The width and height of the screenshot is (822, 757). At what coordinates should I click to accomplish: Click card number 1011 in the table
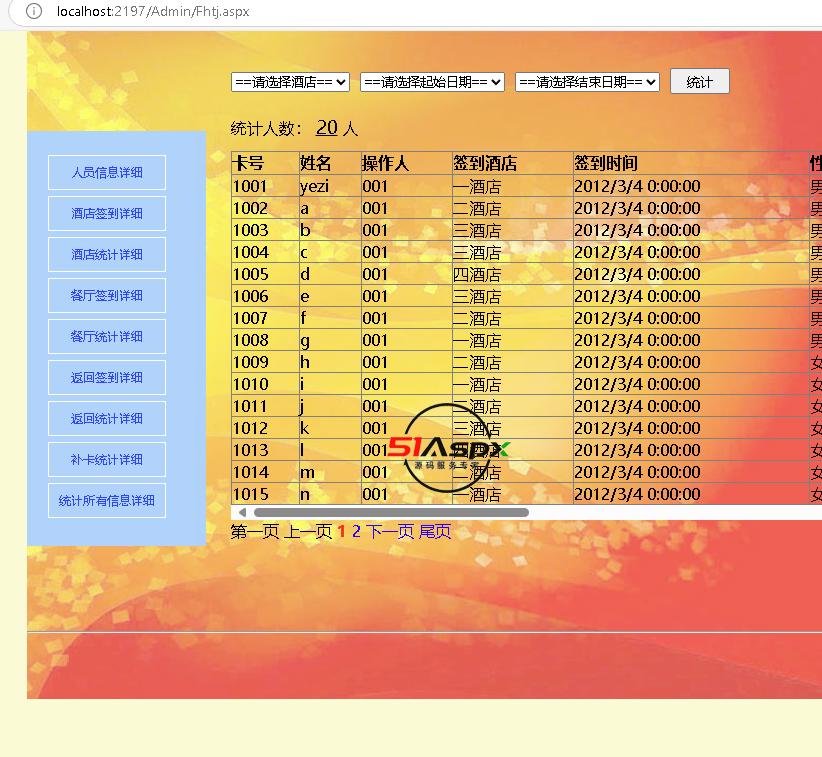coord(250,406)
